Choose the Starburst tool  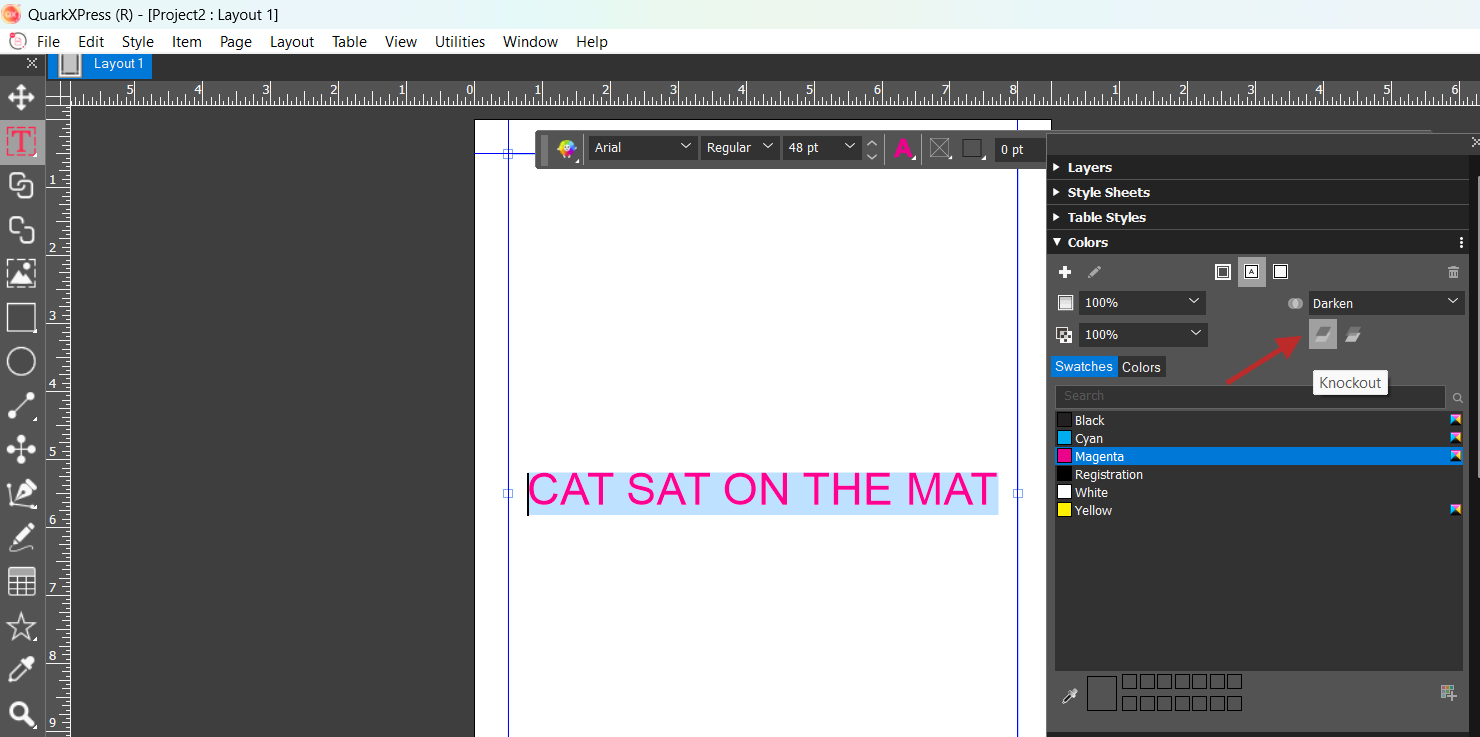point(20,626)
